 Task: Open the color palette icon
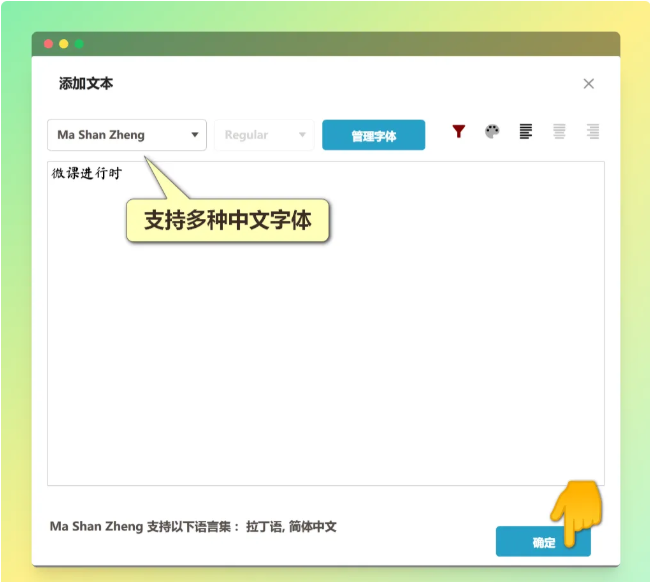(492, 132)
